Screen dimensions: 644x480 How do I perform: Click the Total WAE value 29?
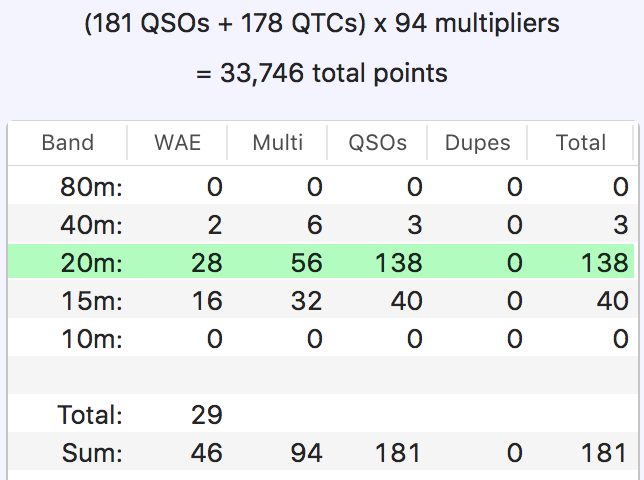click(207, 415)
